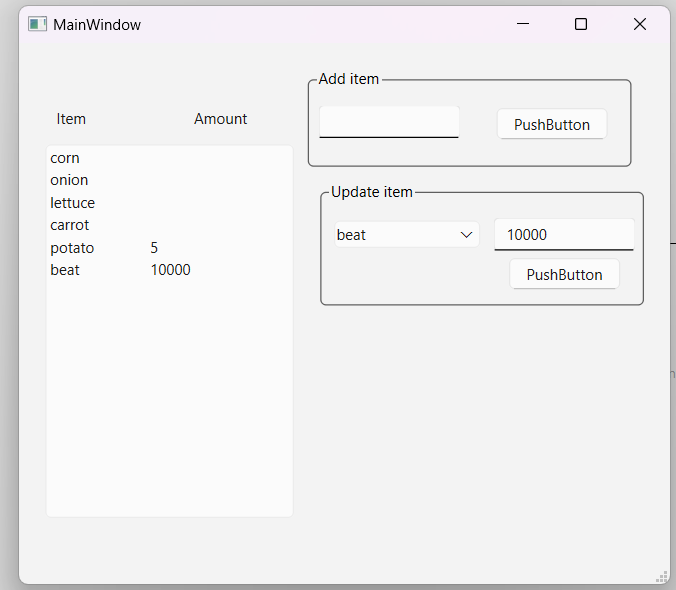Maximize the MainWindow window
Image resolution: width=676 pixels, height=590 pixels.
click(581, 24)
